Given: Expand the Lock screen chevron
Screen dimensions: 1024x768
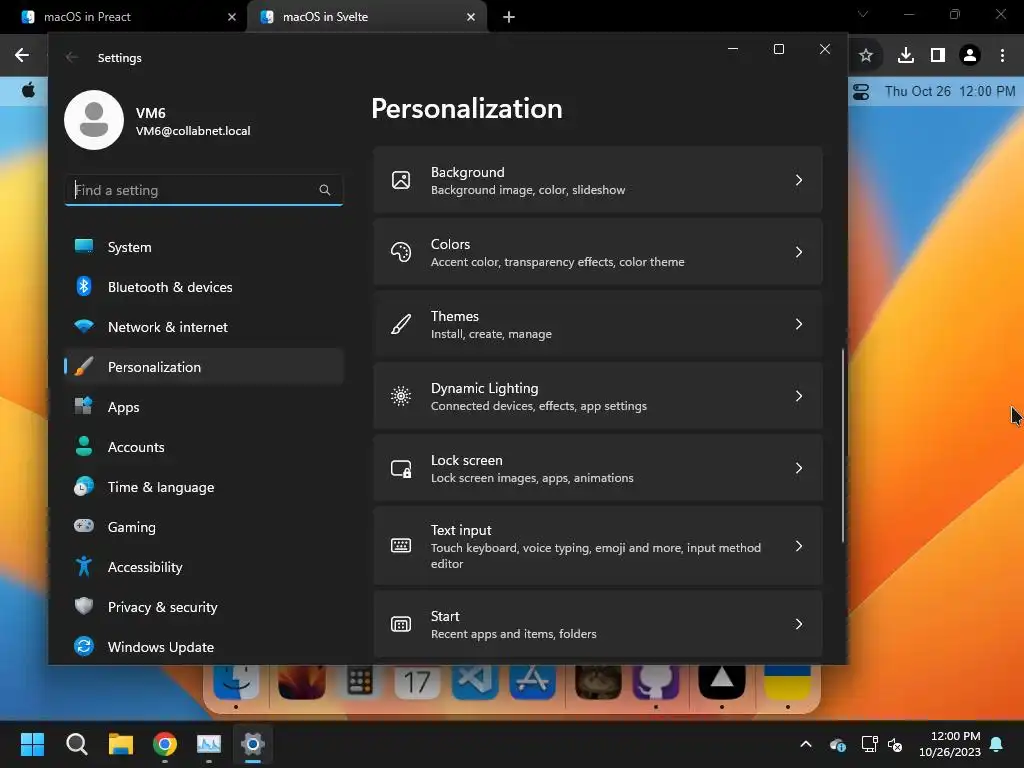Looking at the screenshot, I should pyautogui.click(x=799, y=468).
